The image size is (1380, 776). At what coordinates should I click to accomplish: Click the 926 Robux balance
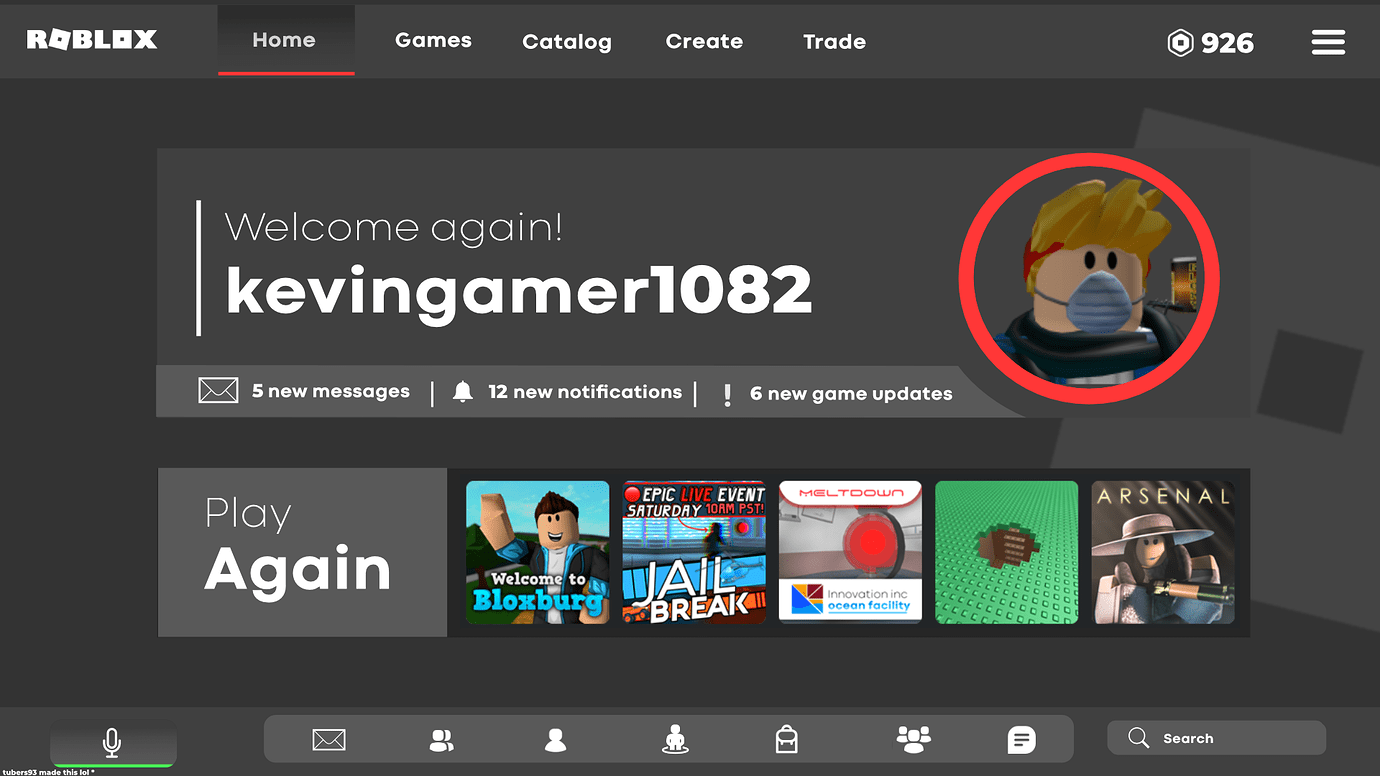1227,43
